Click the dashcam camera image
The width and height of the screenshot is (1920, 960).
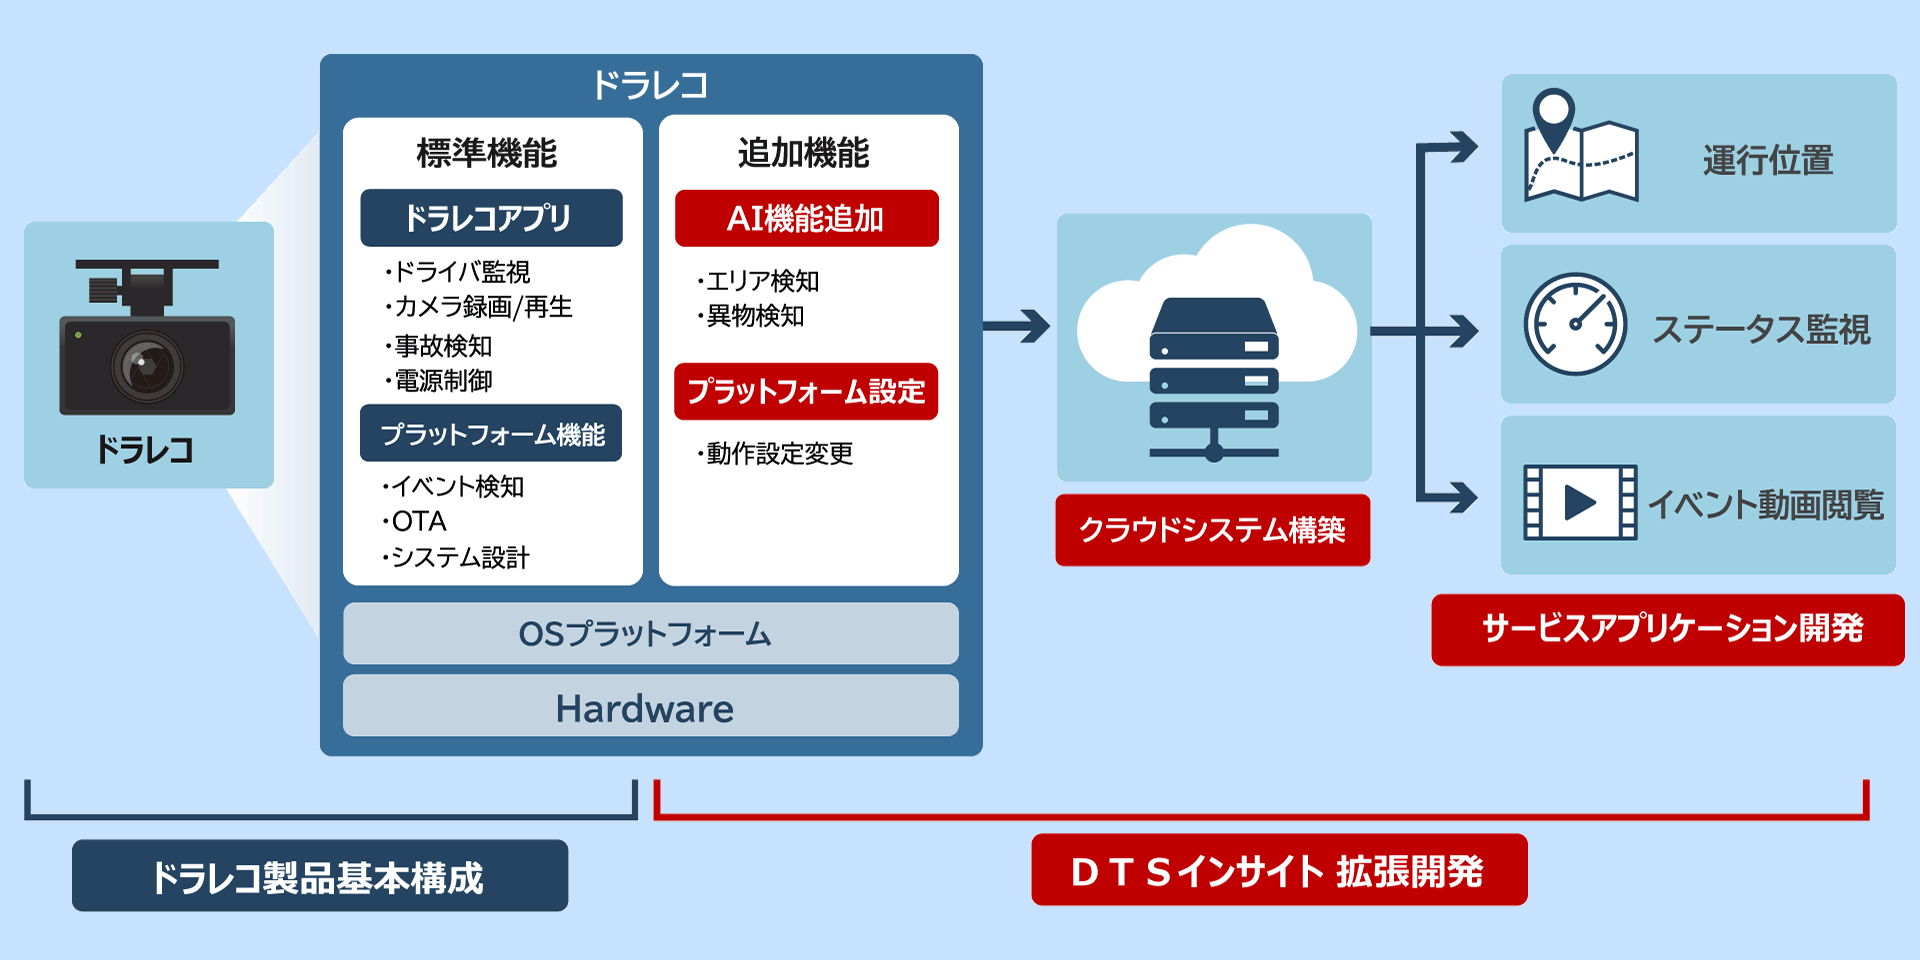147,337
